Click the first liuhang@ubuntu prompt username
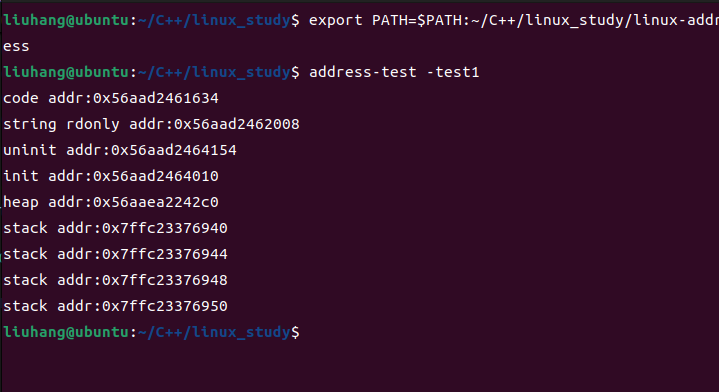This screenshot has width=719, height=392. [66, 21]
